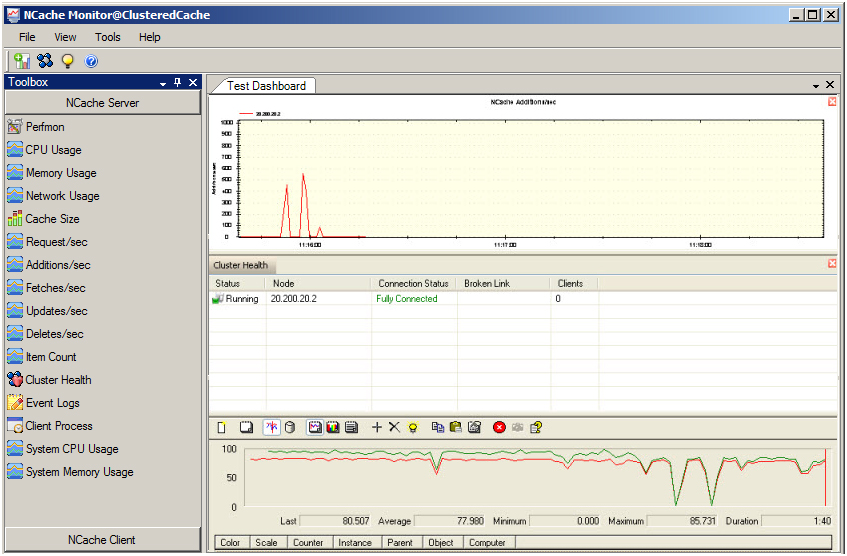Click View Log Data cylinder icon
The width and height of the screenshot is (847, 556).
click(x=290, y=428)
